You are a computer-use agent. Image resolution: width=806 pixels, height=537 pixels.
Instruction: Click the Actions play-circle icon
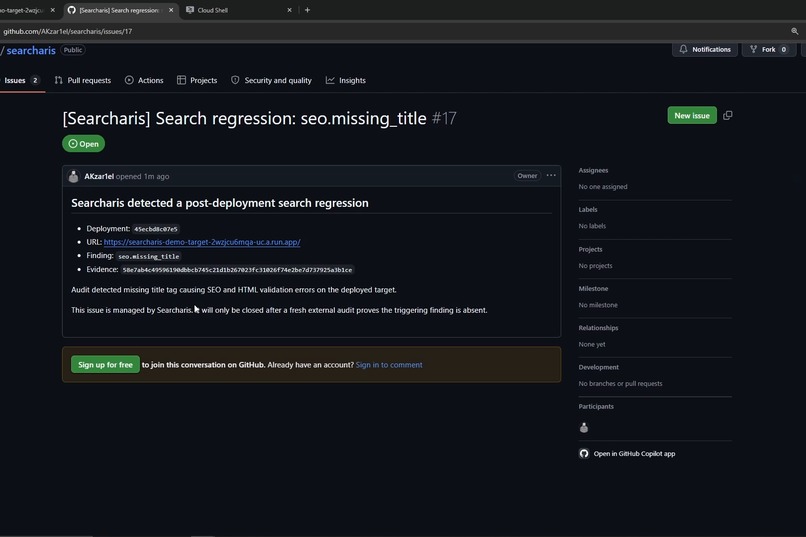point(129,80)
